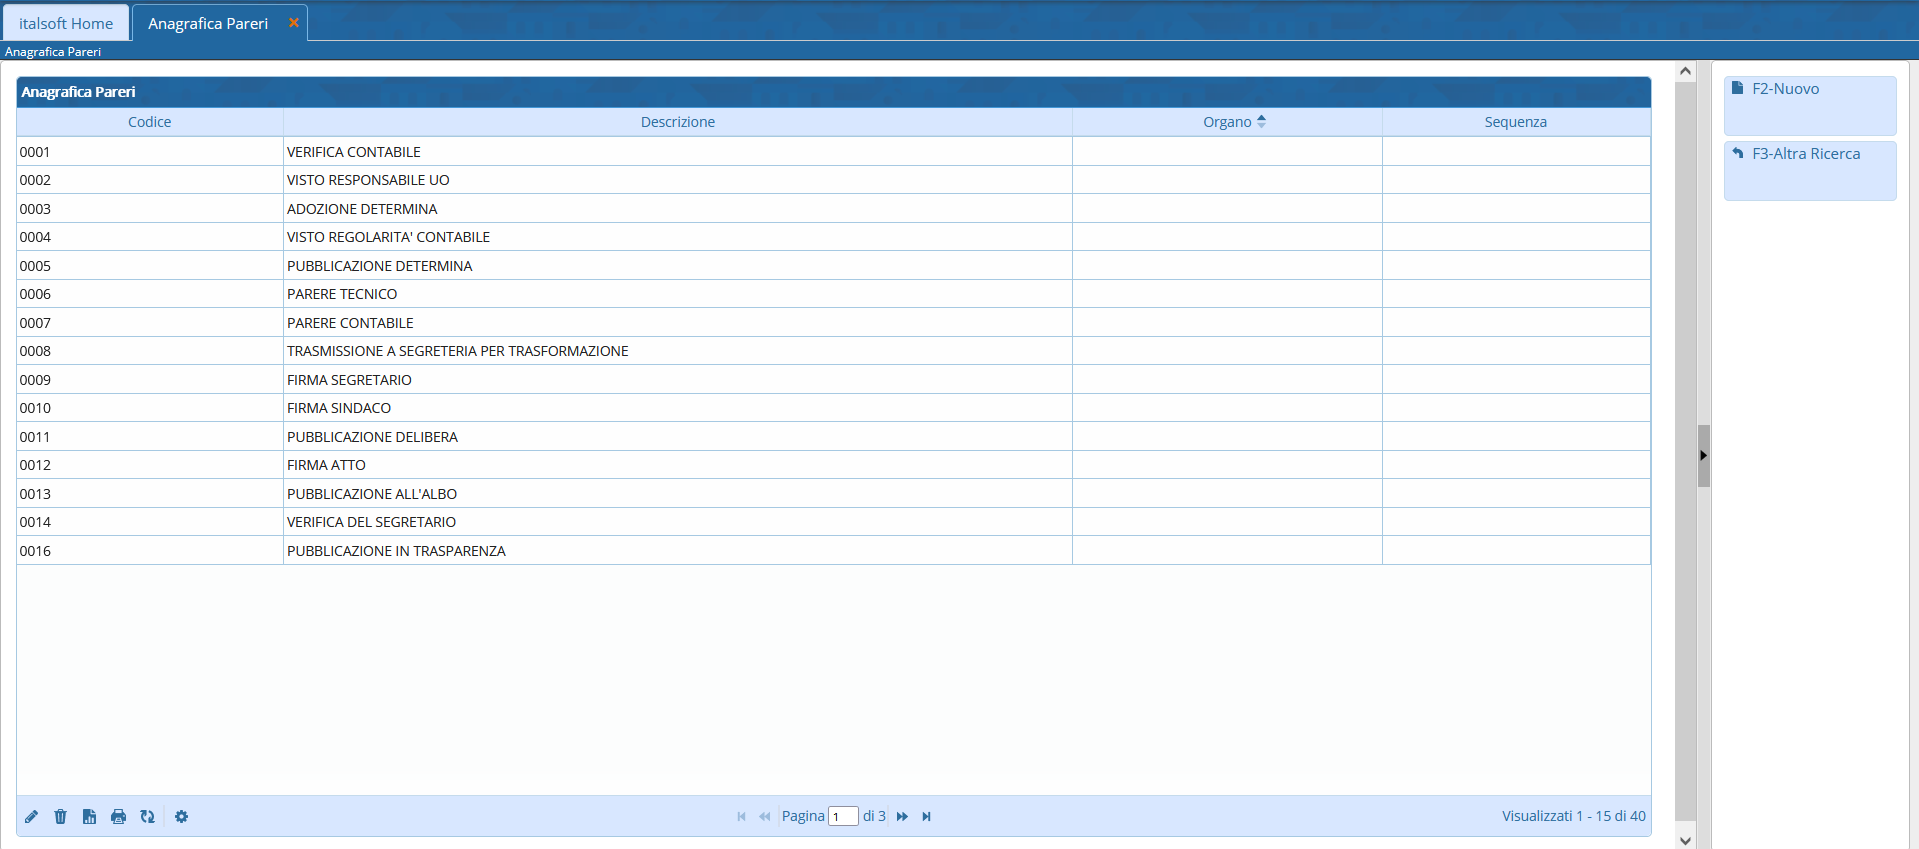
Task: Sort table by Codice column header
Action: pyautogui.click(x=149, y=122)
